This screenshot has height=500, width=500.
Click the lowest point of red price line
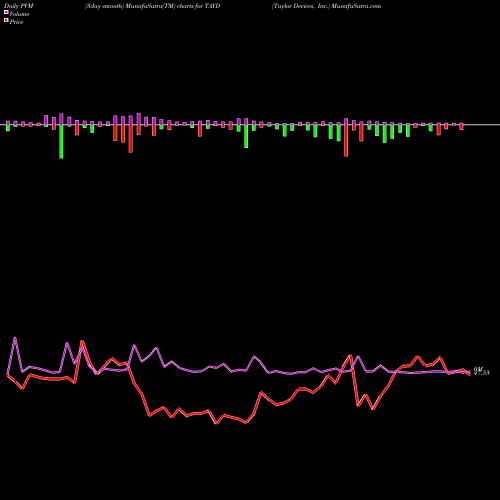coord(217,424)
